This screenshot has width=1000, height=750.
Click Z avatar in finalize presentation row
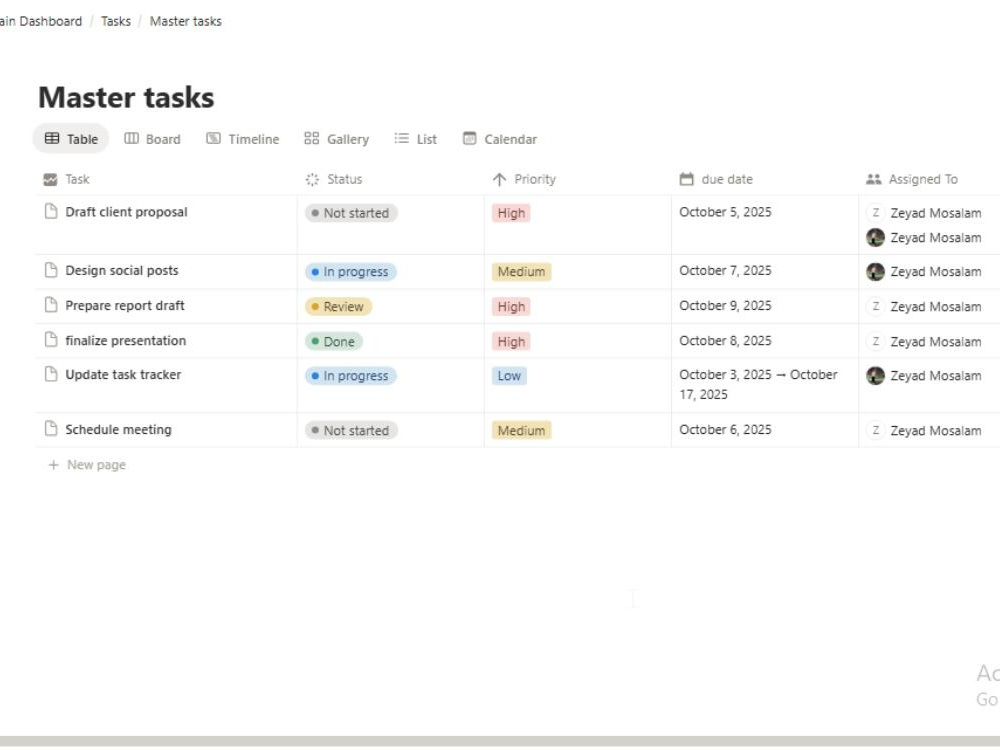click(876, 341)
